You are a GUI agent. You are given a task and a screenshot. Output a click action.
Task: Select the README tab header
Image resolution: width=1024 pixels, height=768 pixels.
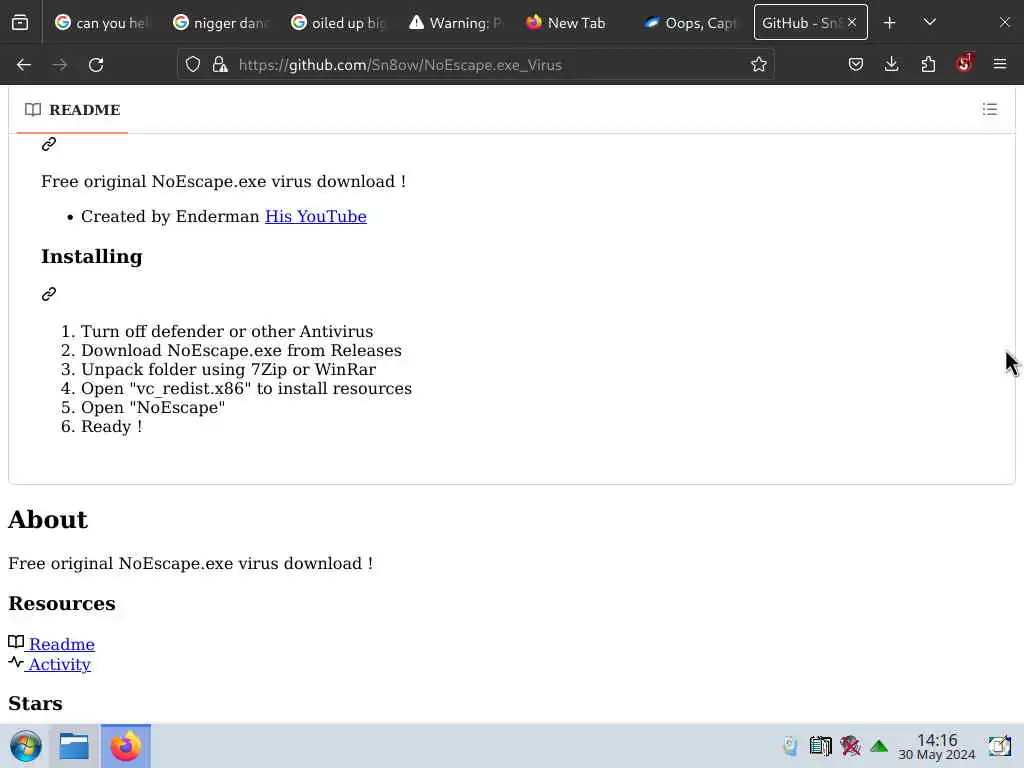point(72,110)
